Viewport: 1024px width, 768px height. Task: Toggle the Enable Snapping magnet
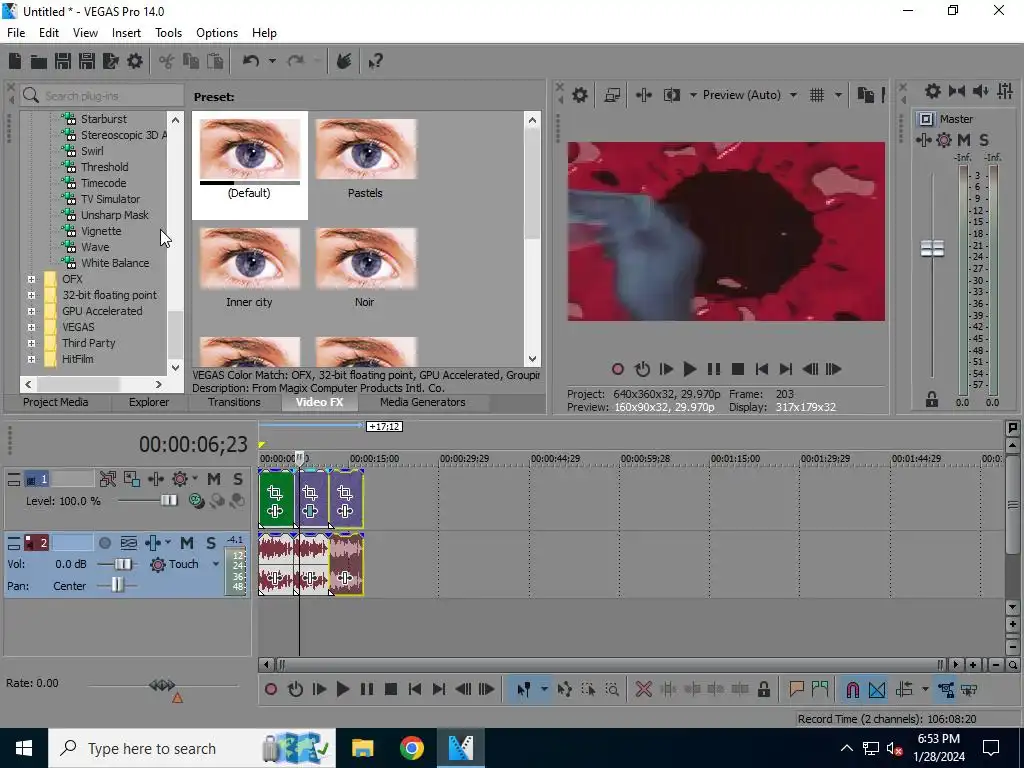852,690
